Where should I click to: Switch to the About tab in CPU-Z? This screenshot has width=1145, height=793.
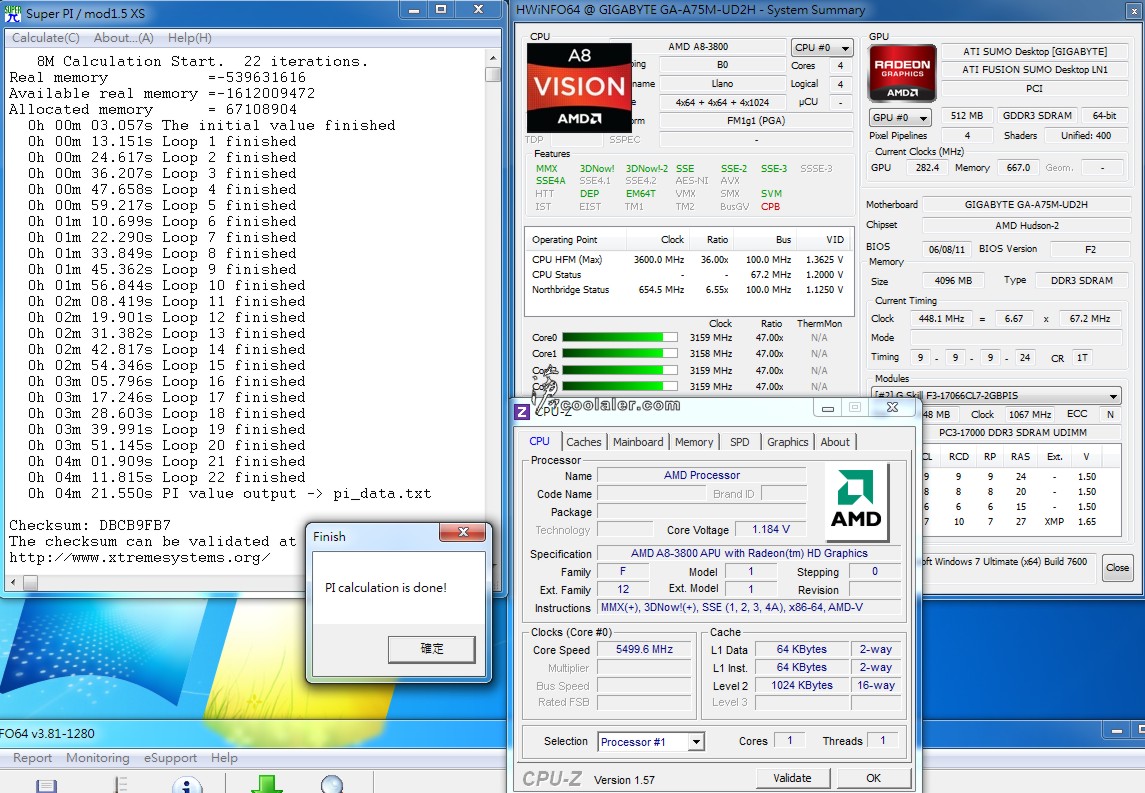coord(835,442)
